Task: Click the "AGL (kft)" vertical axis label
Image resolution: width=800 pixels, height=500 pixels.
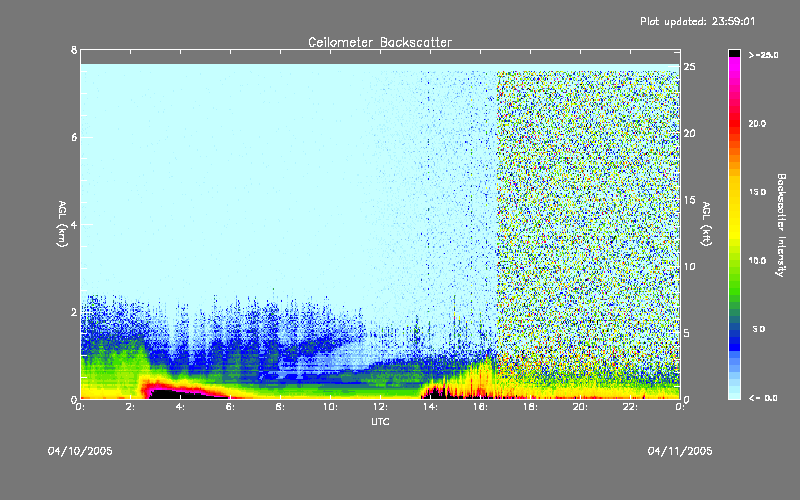Action: pyautogui.click(x=706, y=224)
